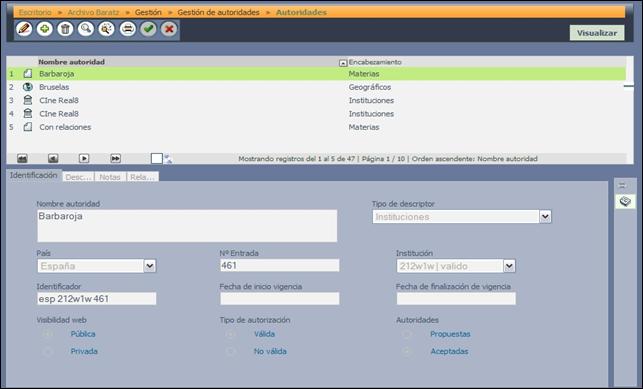The image size is (643, 389).
Task: Print using the printer icon
Action: (128, 29)
